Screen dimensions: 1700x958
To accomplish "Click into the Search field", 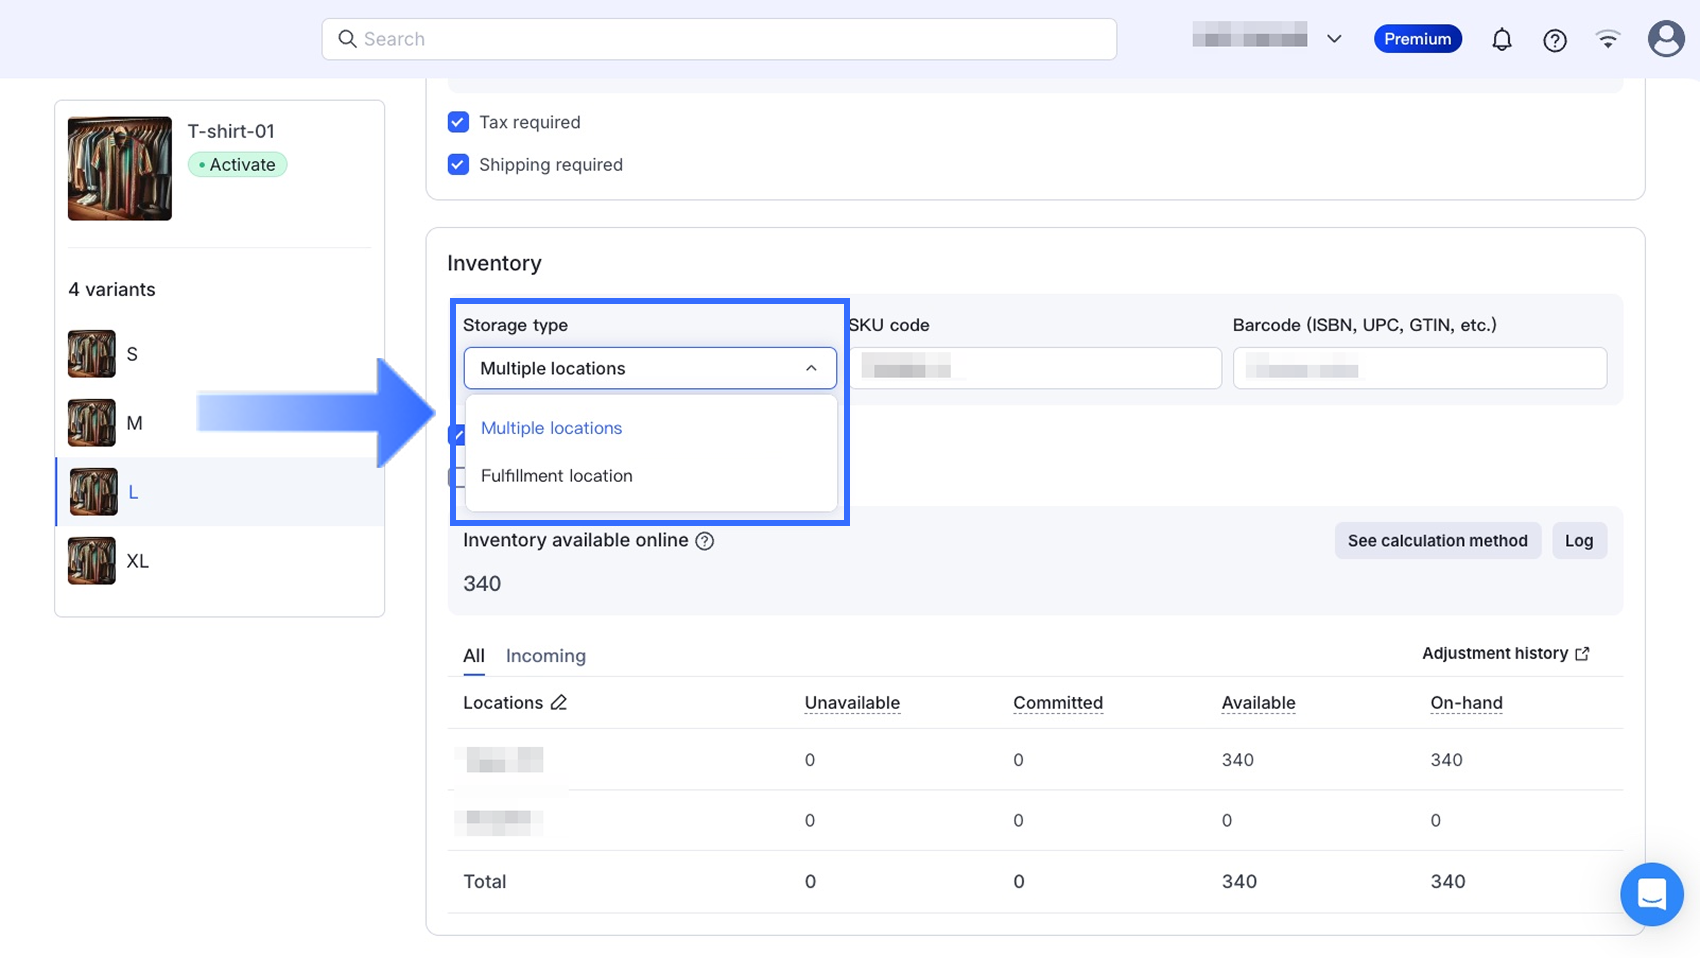I will point(720,39).
